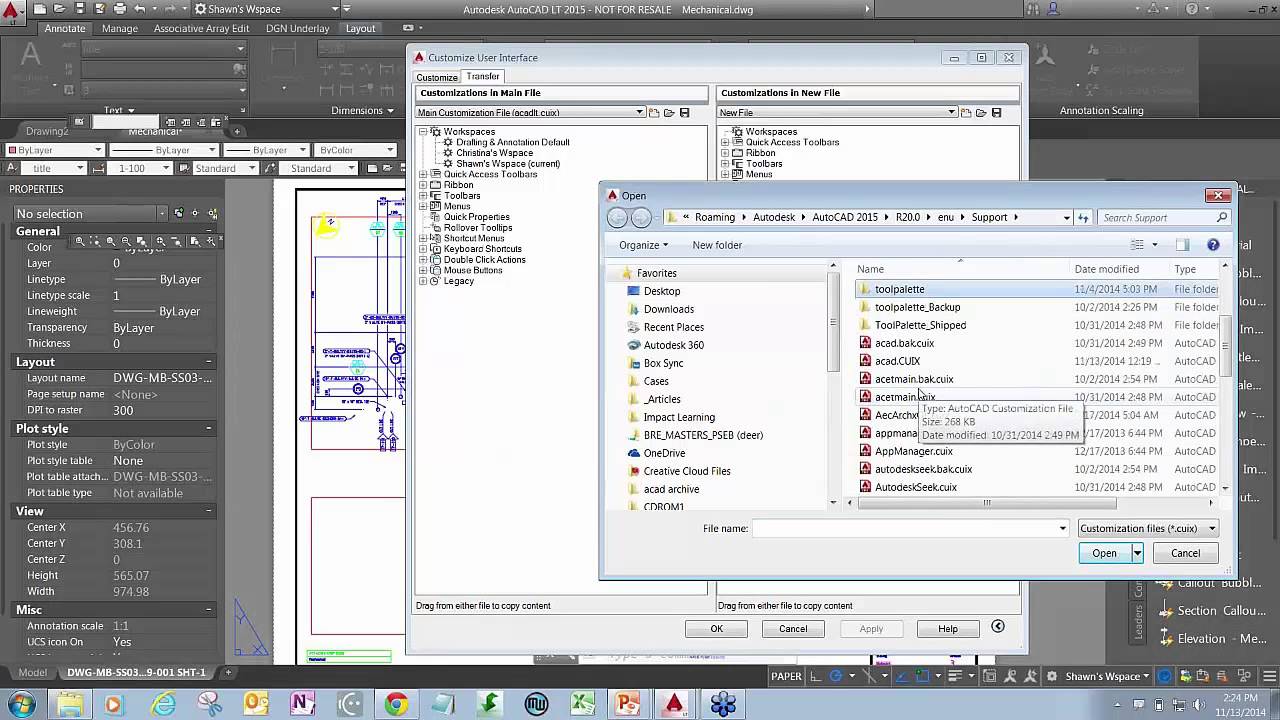Click the arrow beside Open button
The height and width of the screenshot is (720, 1280).
point(1137,553)
